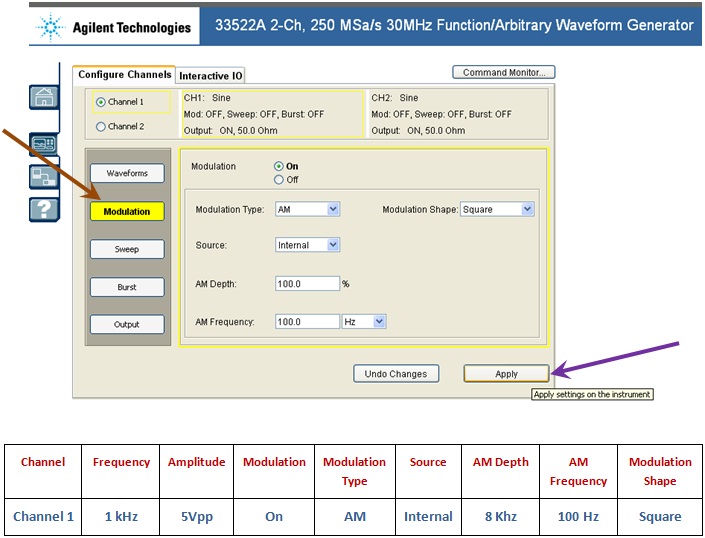Select the Channel 2 radio button
The width and height of the screenshot is (705, 538).
tap(100, 127)
